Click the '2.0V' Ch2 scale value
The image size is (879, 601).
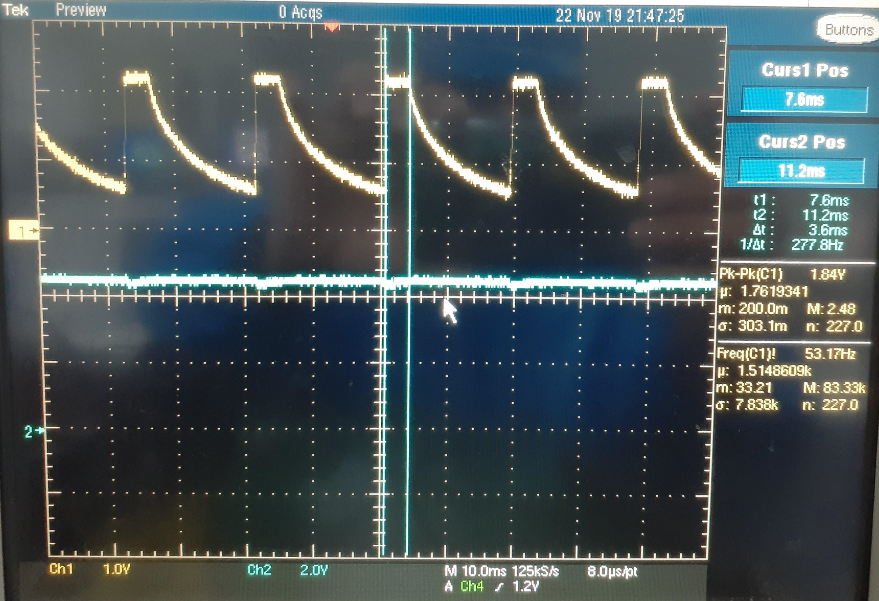(x=314, y=571)
